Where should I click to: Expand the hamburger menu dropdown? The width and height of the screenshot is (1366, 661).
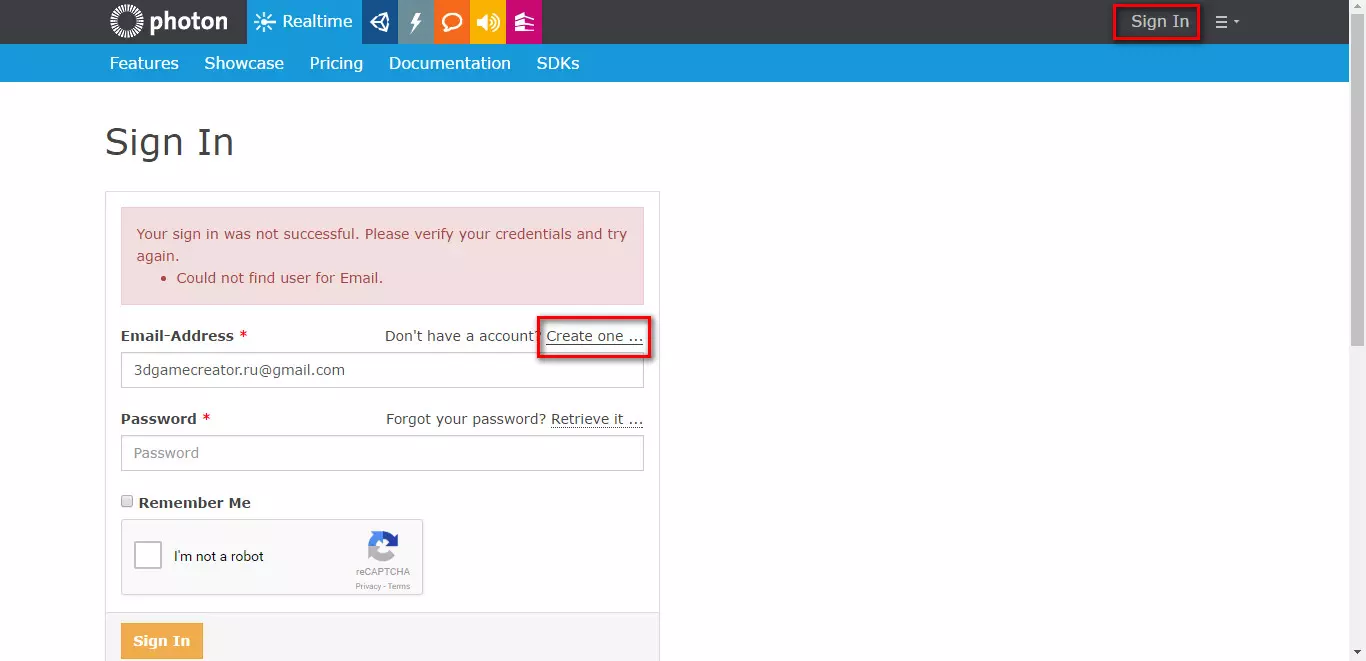(1226, 22)
